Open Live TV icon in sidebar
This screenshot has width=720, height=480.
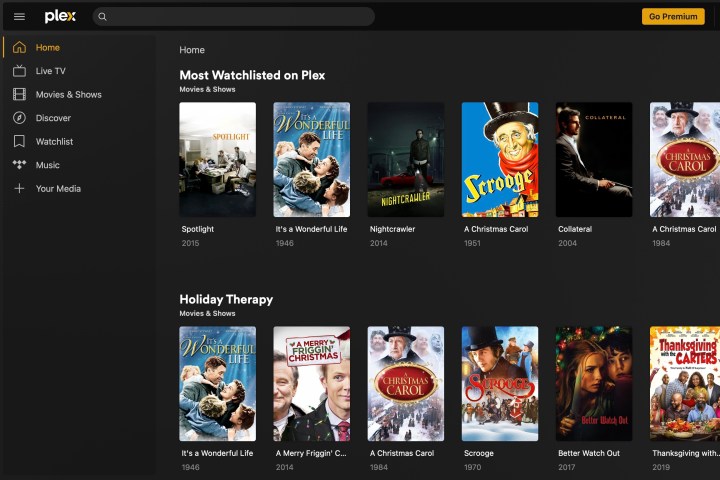(x=19, y=71)
